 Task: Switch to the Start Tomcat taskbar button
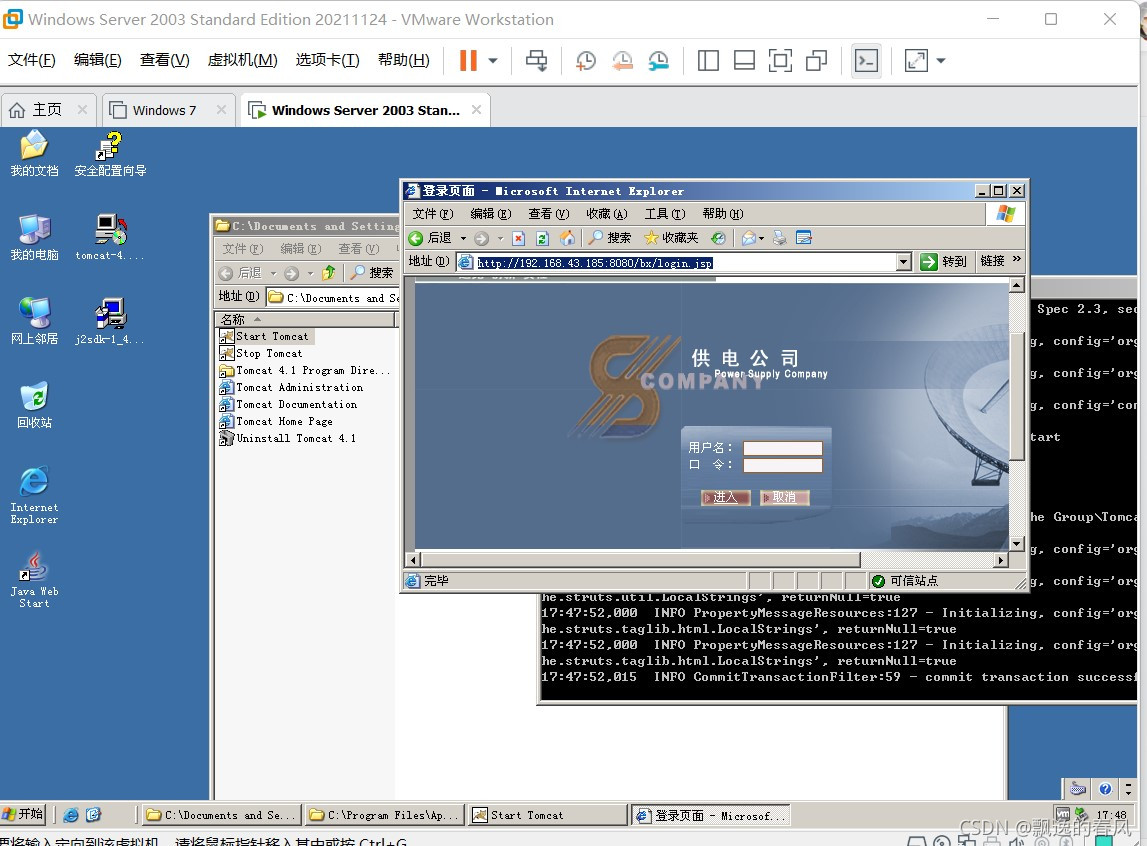coord(547,815)
